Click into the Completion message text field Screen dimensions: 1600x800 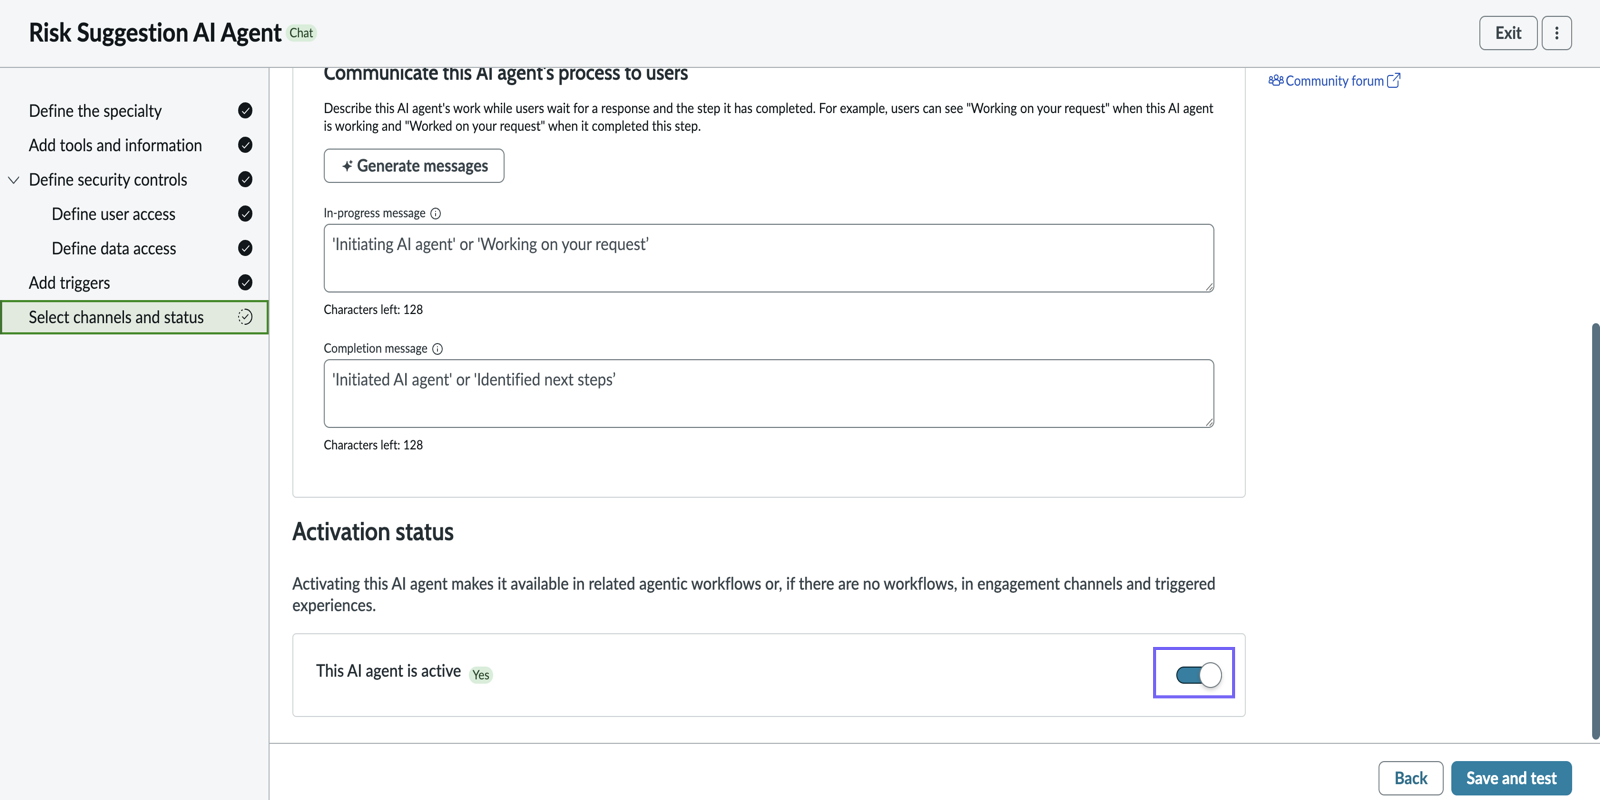pos(768,393)
